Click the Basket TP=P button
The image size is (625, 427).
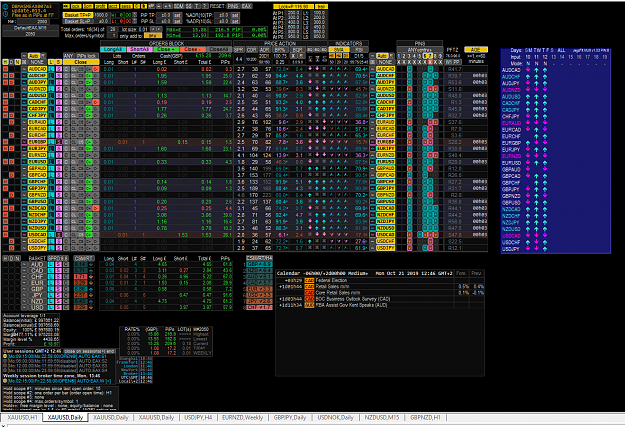coord(78,15)
